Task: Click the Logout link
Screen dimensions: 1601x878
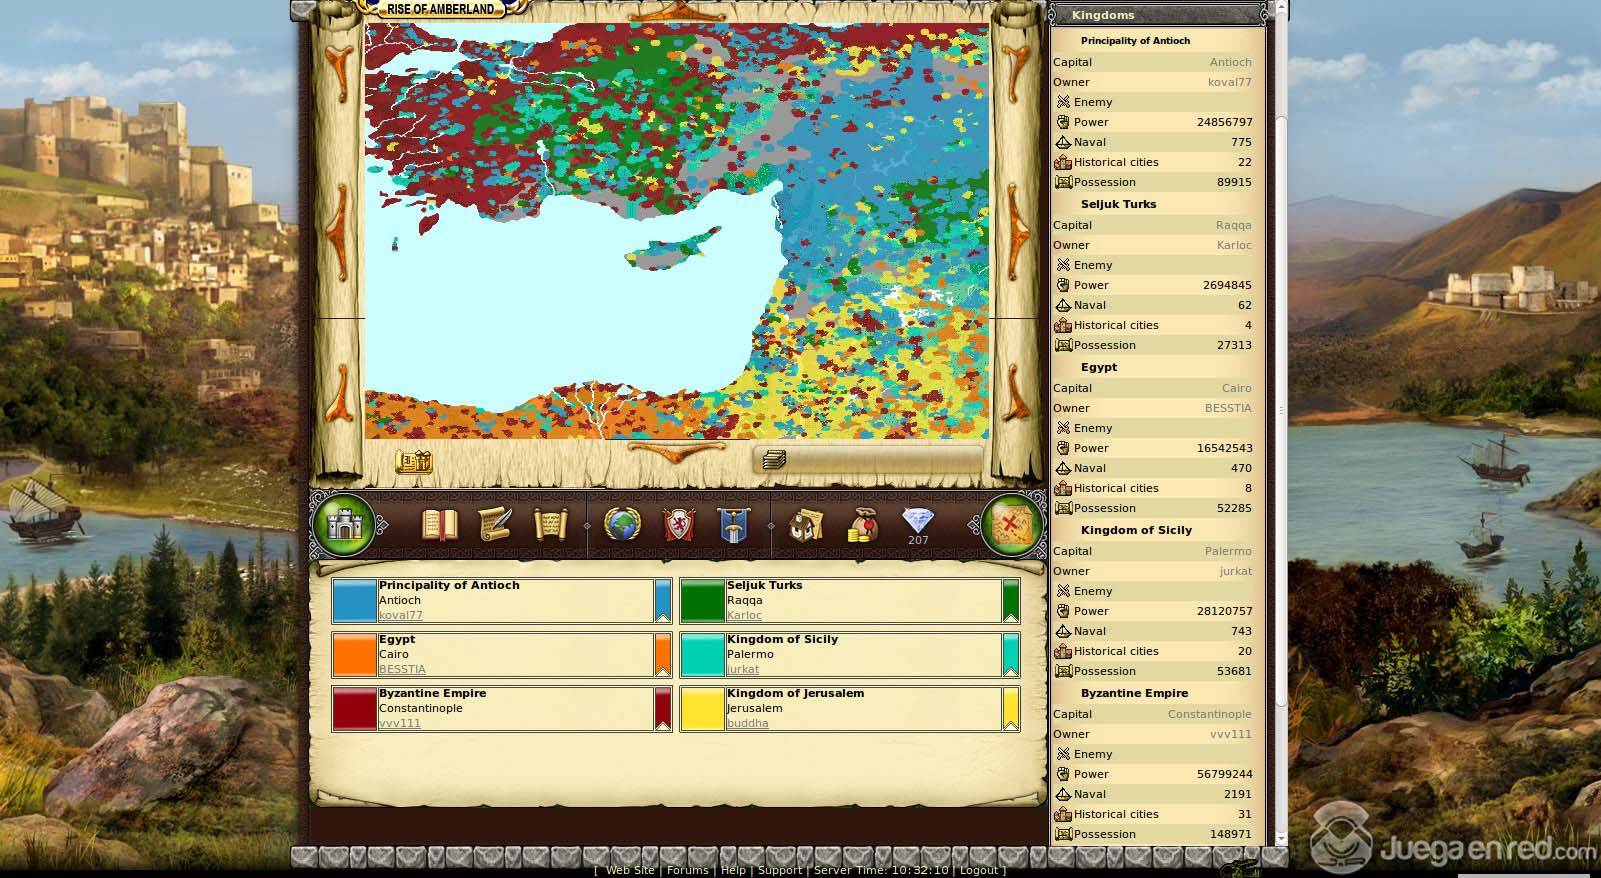Action: [x=978, y=870]
